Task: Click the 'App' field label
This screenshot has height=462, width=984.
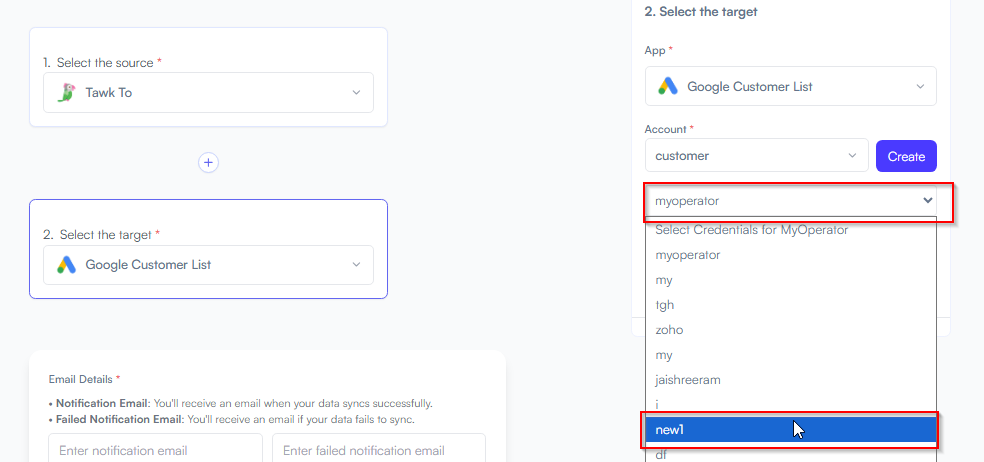Action: [x=658, y=50]
